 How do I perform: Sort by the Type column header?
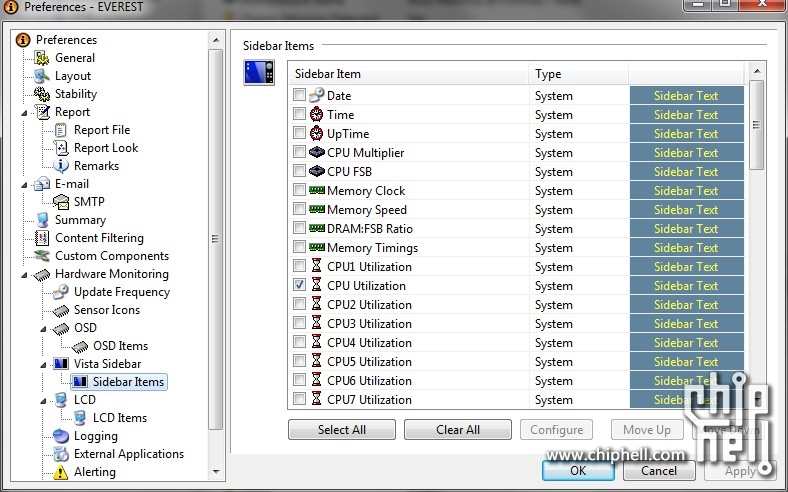pyautogui.click(x=579, y=74)
